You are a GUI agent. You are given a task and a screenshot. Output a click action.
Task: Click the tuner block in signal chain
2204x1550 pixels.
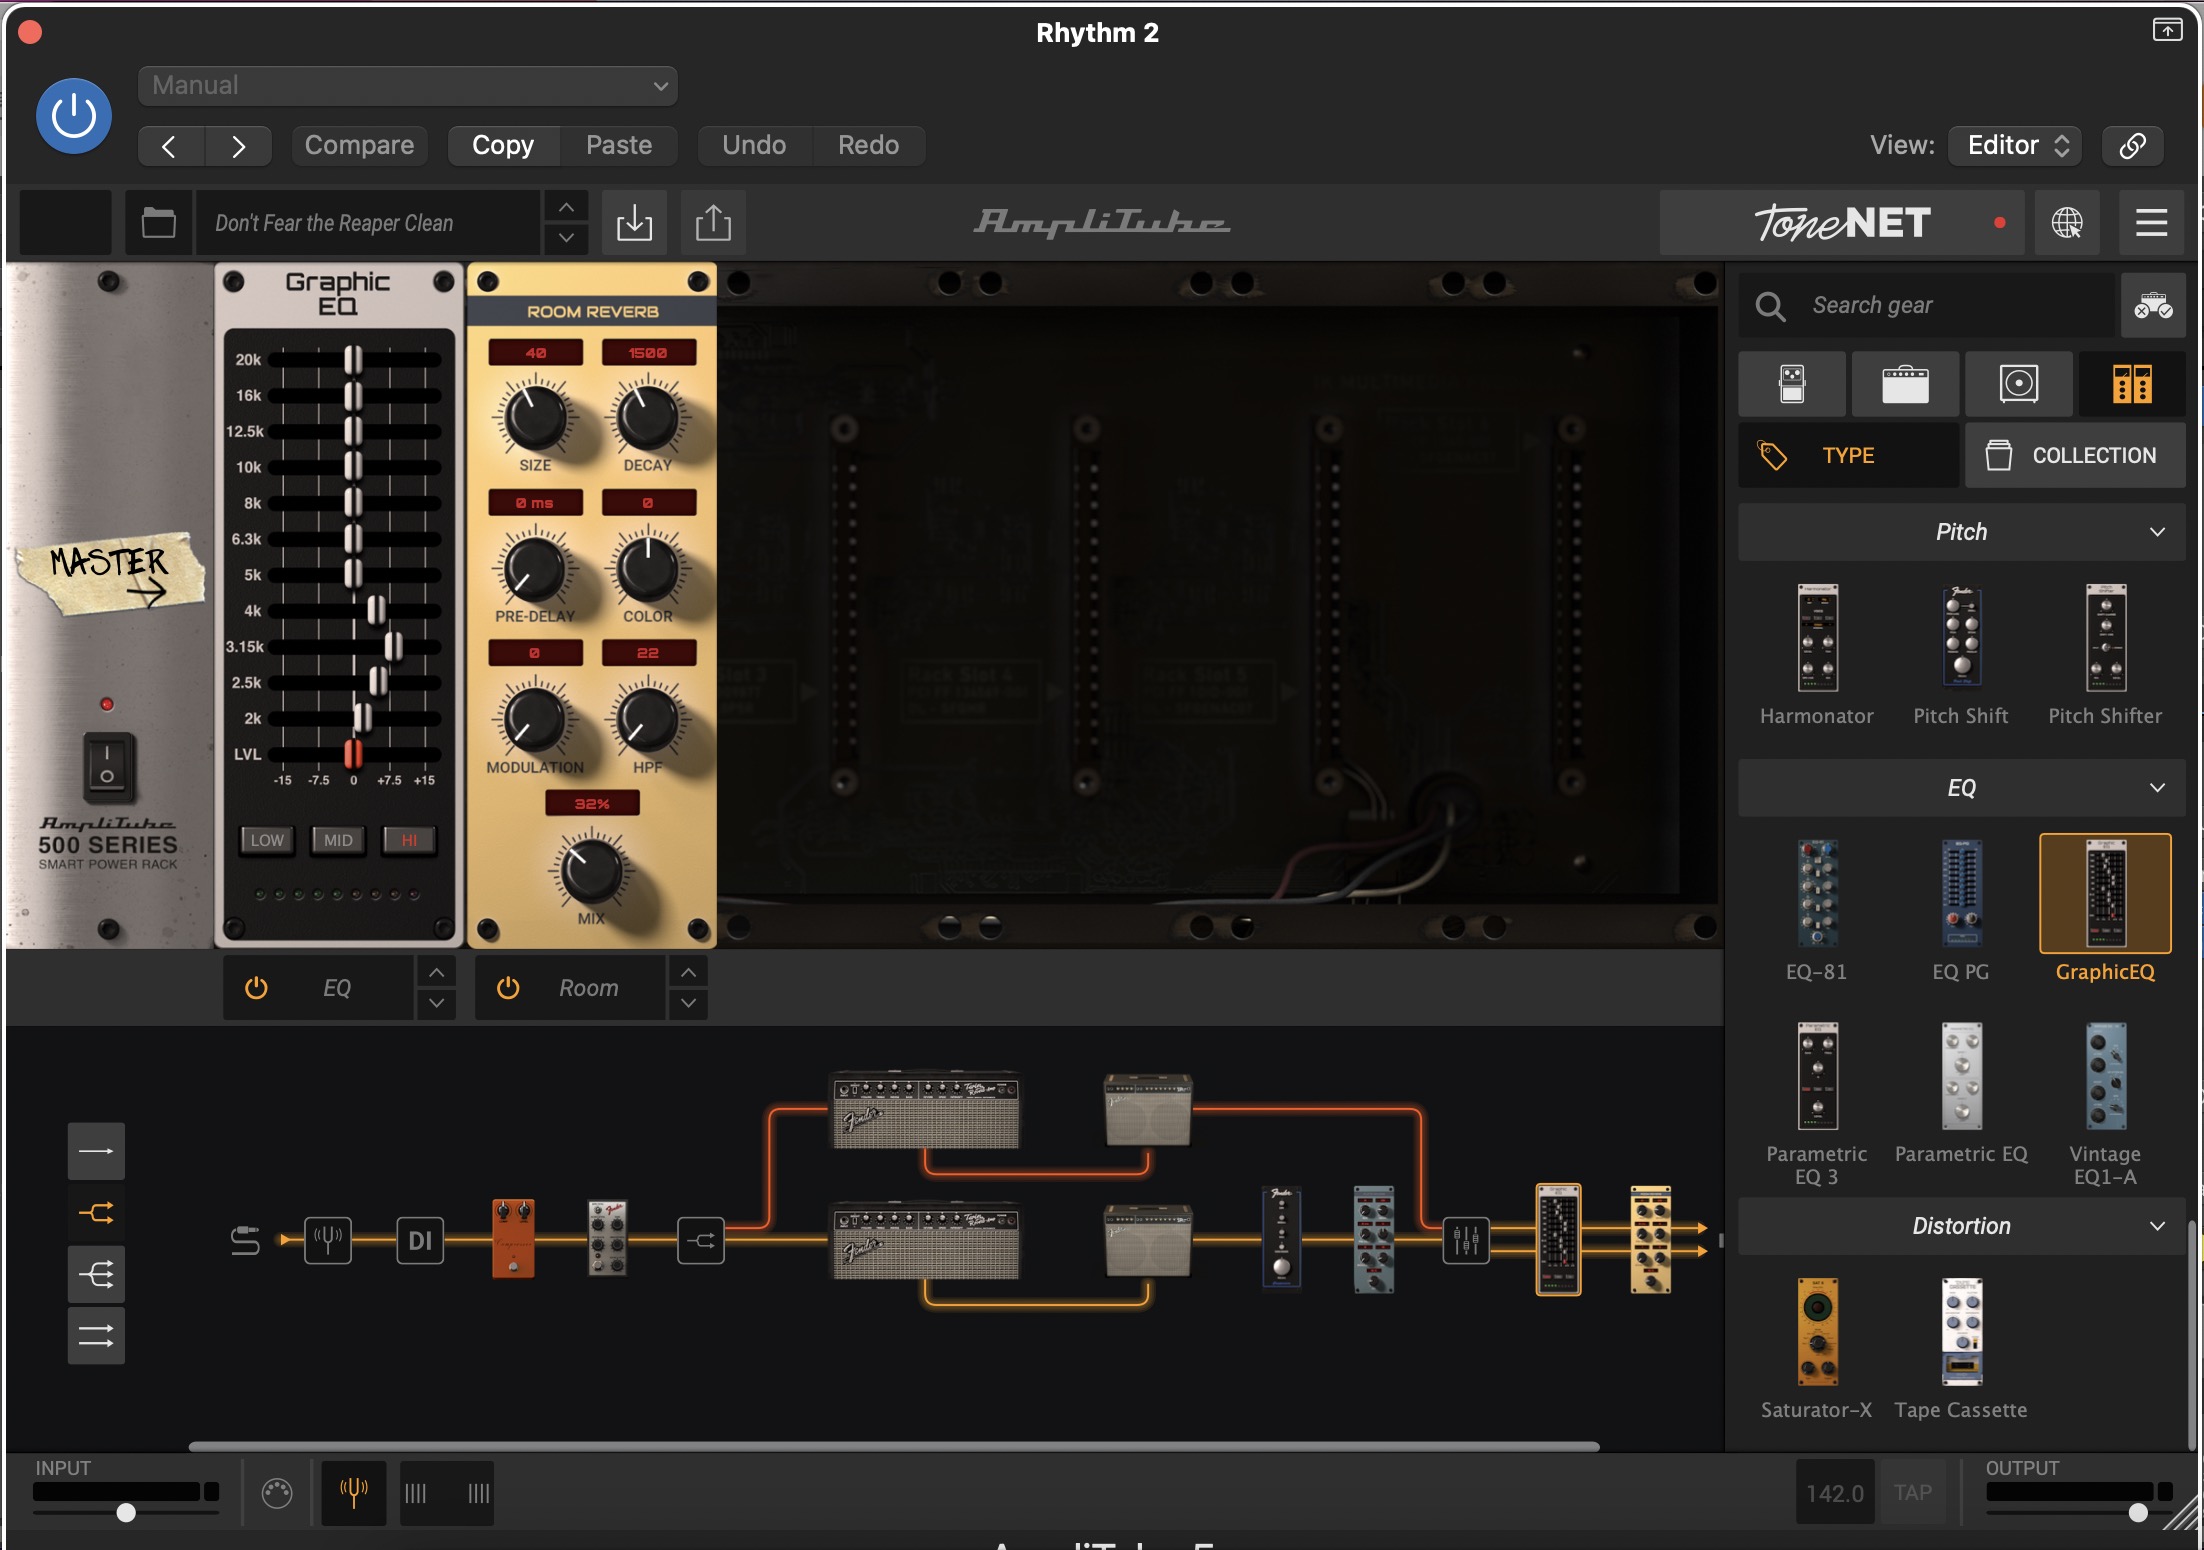(328, 1240)
